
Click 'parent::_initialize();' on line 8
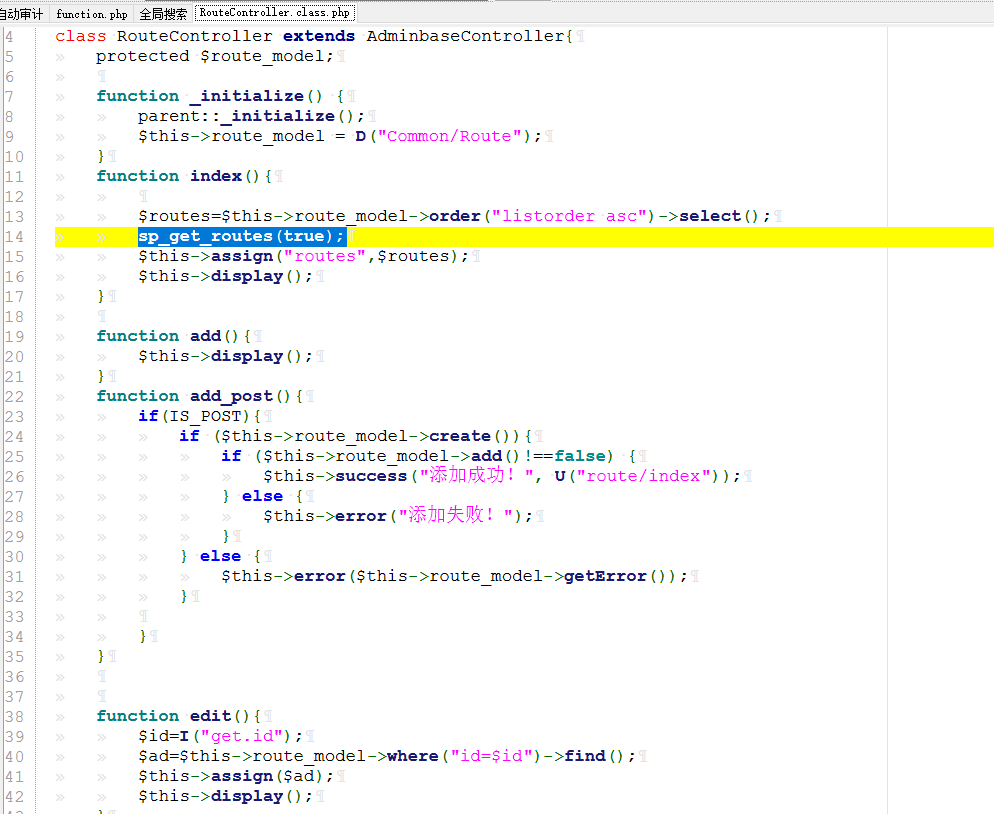pyautogui.click(x=252, y=116)
